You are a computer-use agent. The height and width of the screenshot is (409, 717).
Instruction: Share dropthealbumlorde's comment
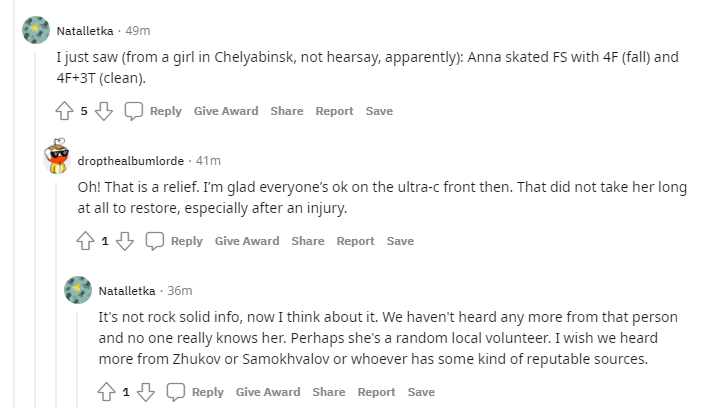308,241
